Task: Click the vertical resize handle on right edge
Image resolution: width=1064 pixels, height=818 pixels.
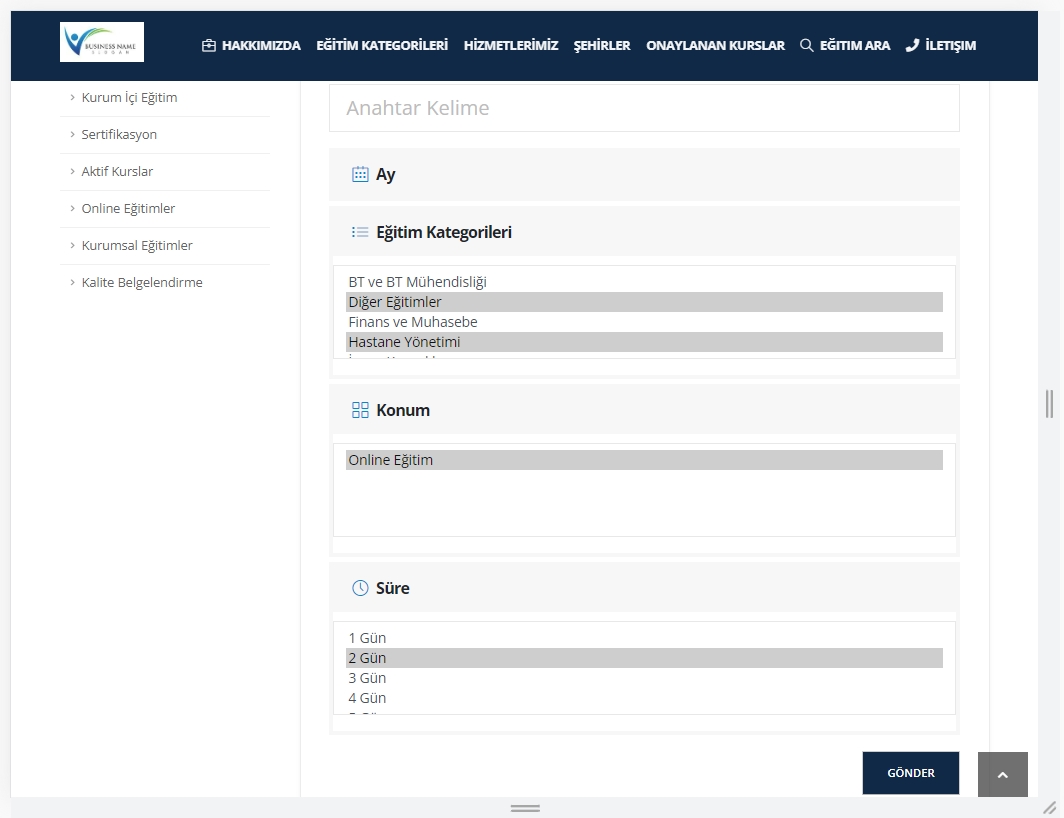Action: (1049, 404)
